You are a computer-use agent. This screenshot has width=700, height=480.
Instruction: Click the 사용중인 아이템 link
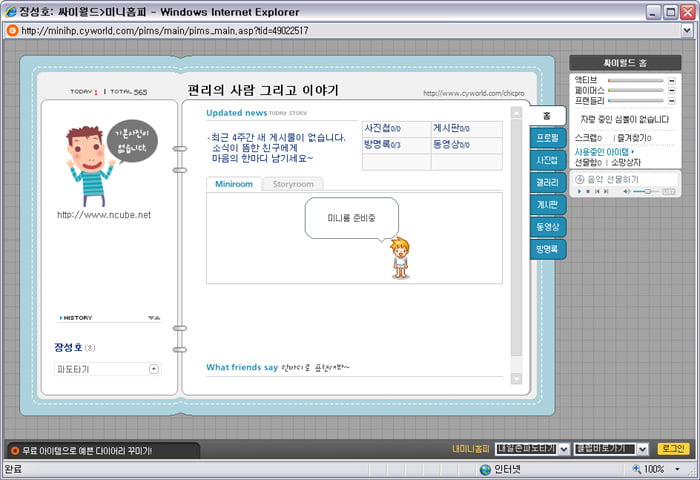[604, 152]
